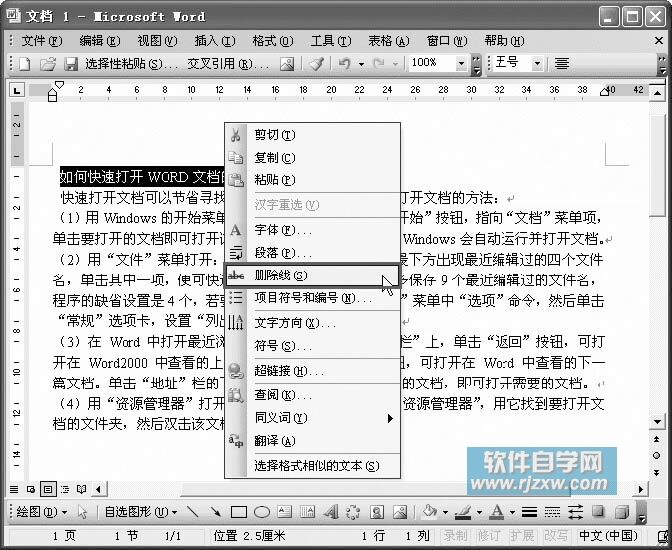672x550 pixels.
Task: Open the 格式(O) menu in menu bar
Action: coord(273,41)
